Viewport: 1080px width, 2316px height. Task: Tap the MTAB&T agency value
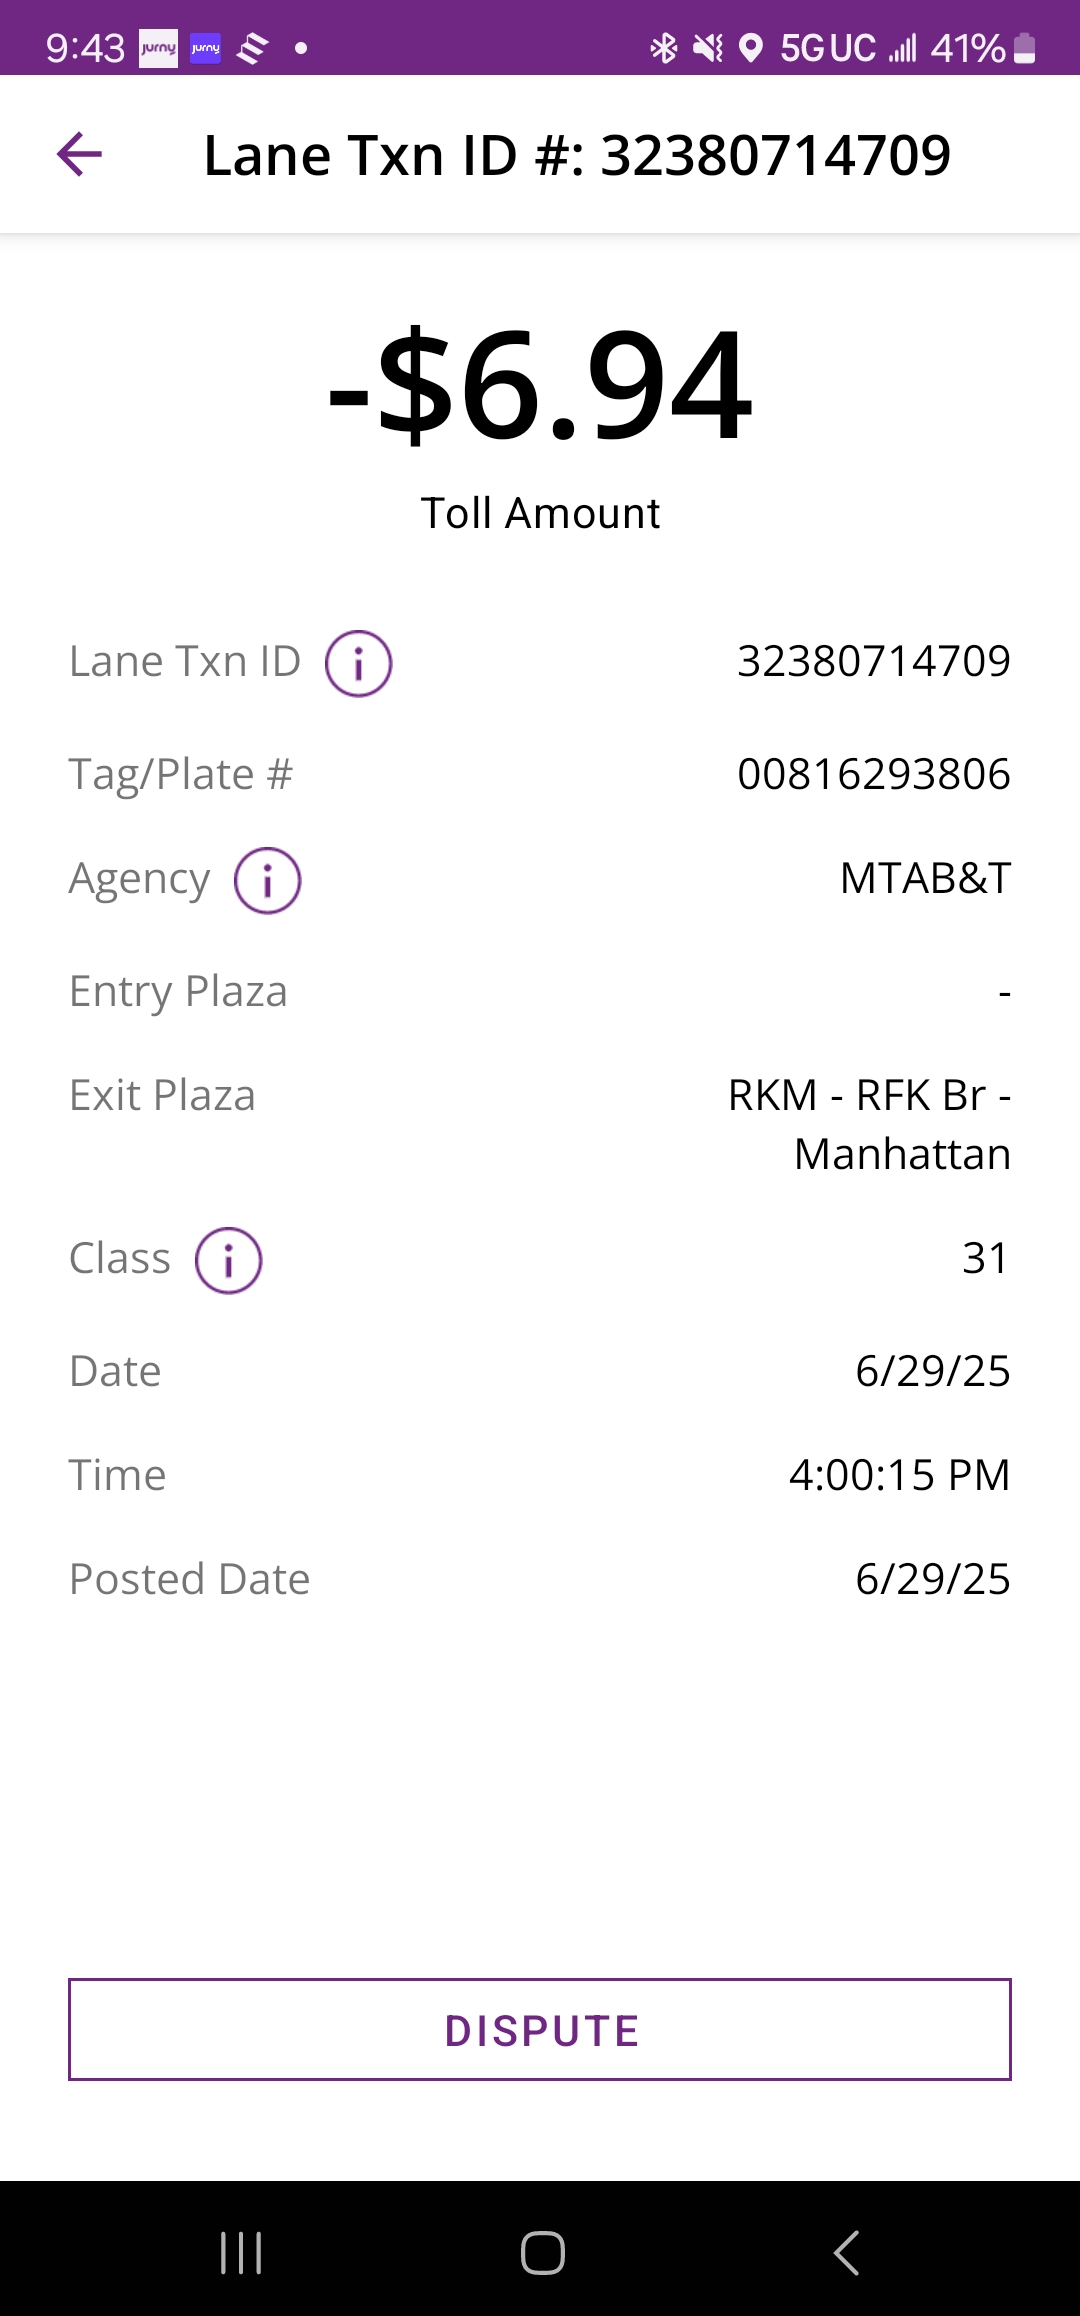click(x=925, y=879)
